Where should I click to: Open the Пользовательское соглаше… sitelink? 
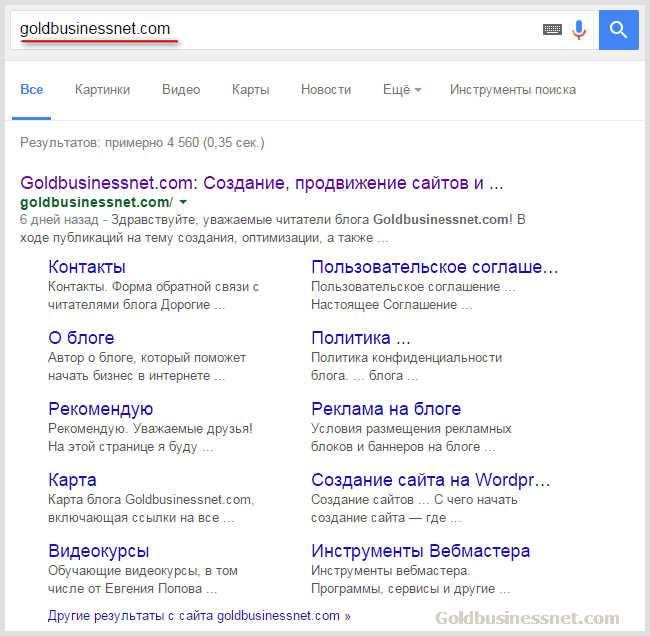pyautogui.click(x=434, y=267)
